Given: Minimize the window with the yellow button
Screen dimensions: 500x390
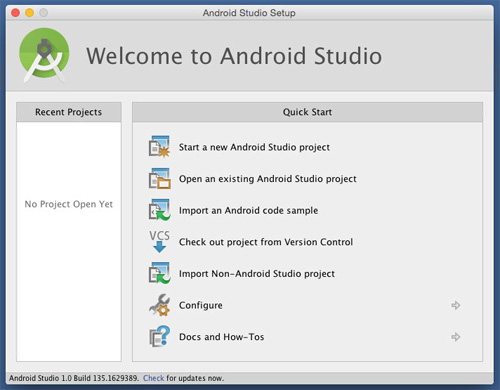Looking at the screenshot, I should click(x=29, y=13).
